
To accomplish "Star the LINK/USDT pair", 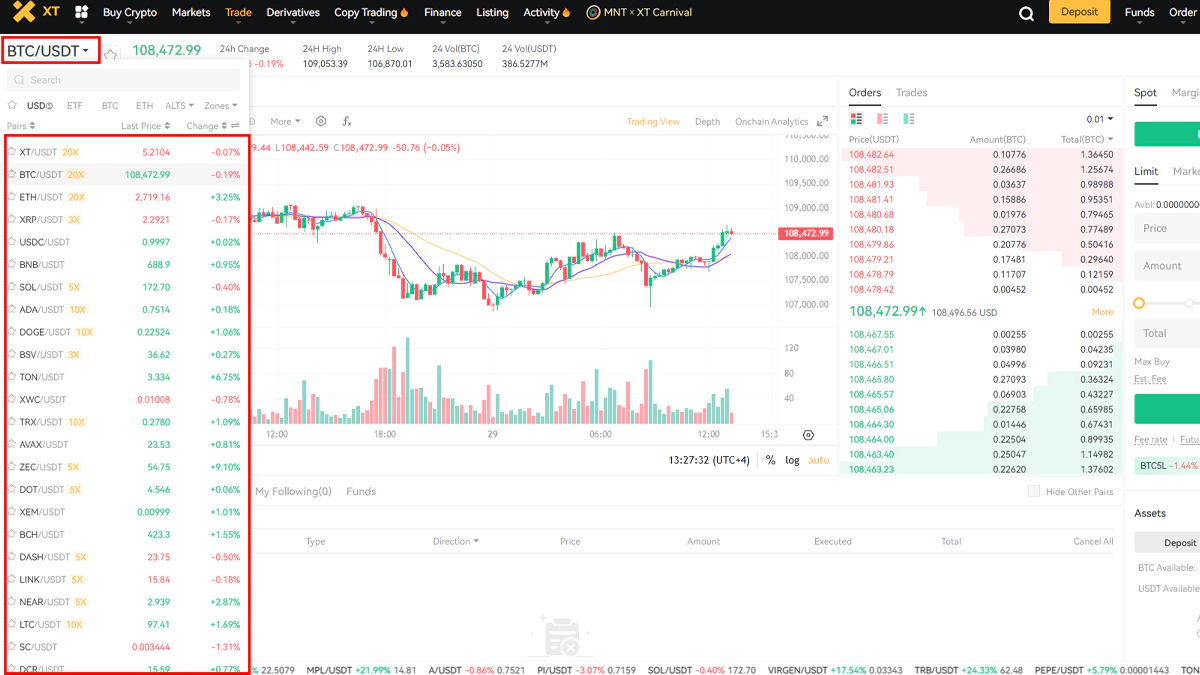I will click(12, 579).
